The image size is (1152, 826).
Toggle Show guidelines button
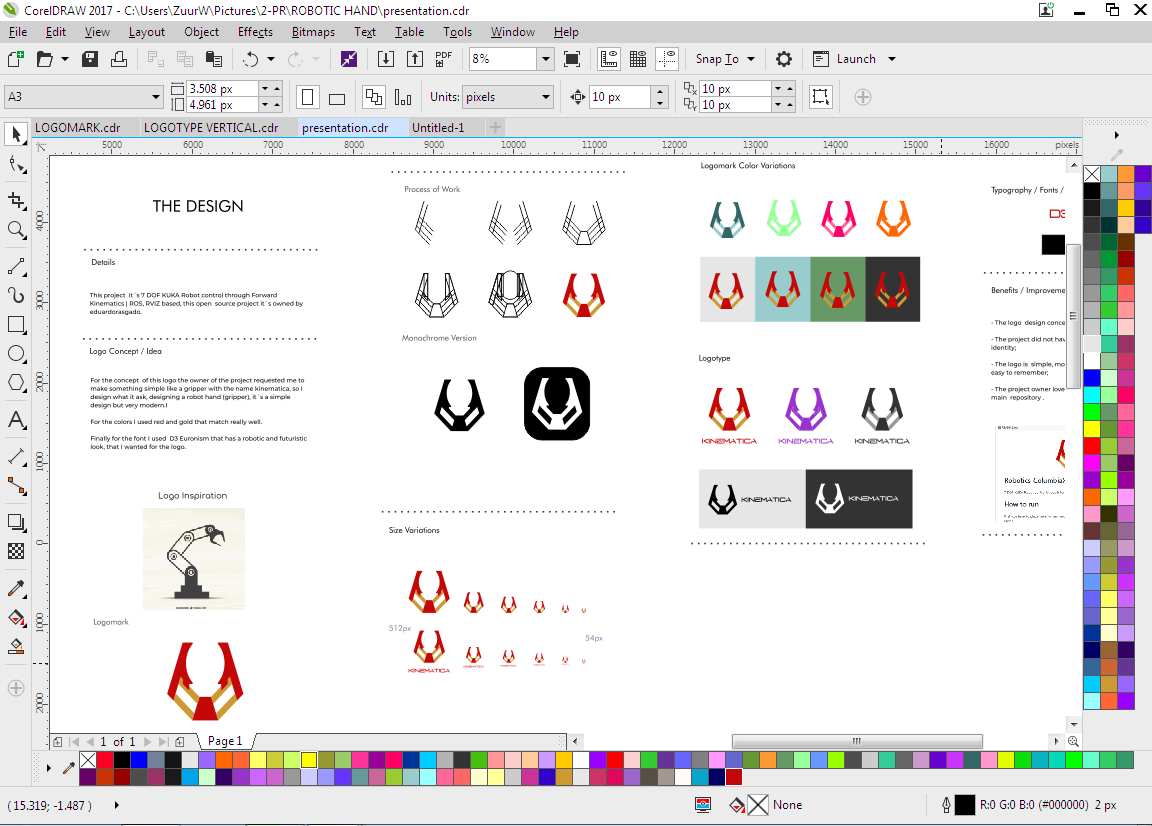[667, 59]
